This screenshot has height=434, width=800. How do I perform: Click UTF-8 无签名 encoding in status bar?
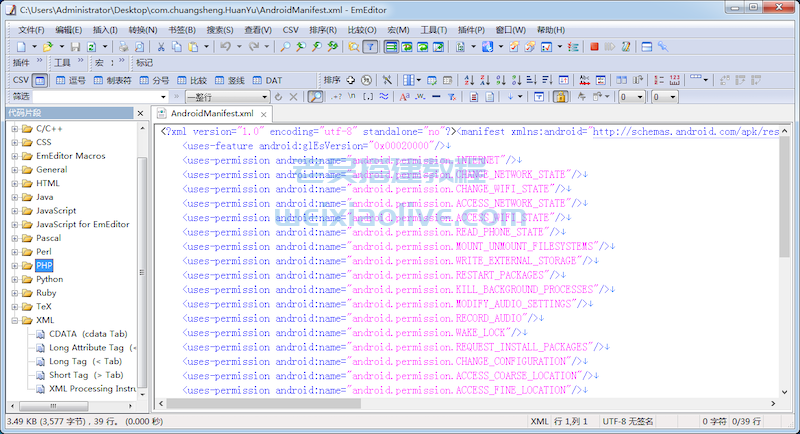(628, 421)
